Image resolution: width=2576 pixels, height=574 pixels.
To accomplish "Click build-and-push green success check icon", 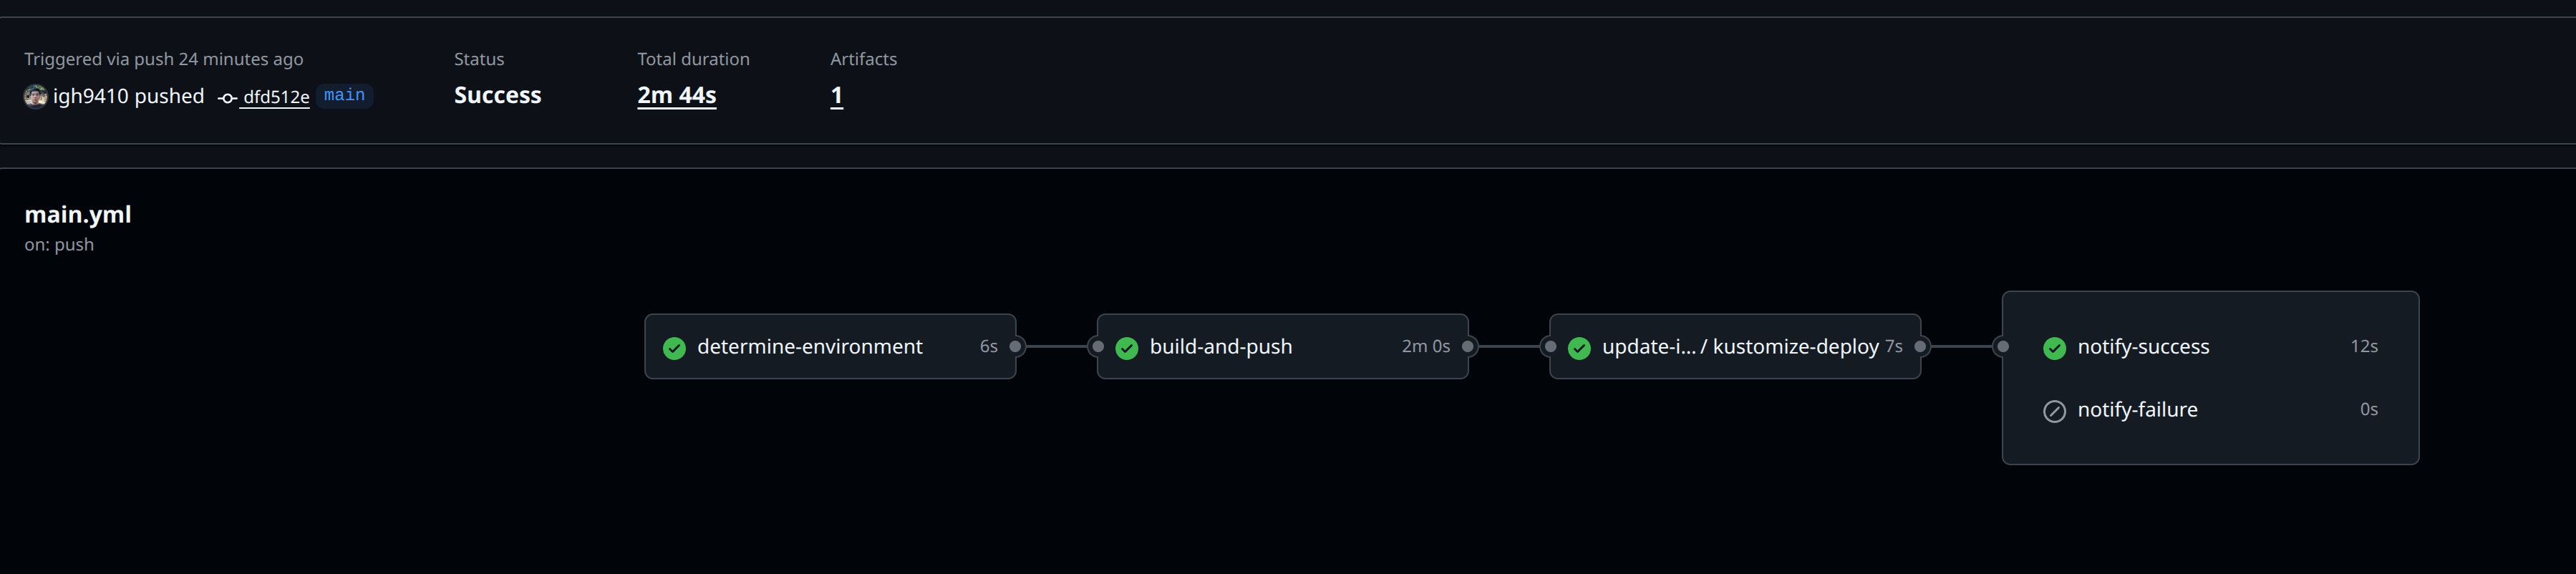I will (1126, 348).
